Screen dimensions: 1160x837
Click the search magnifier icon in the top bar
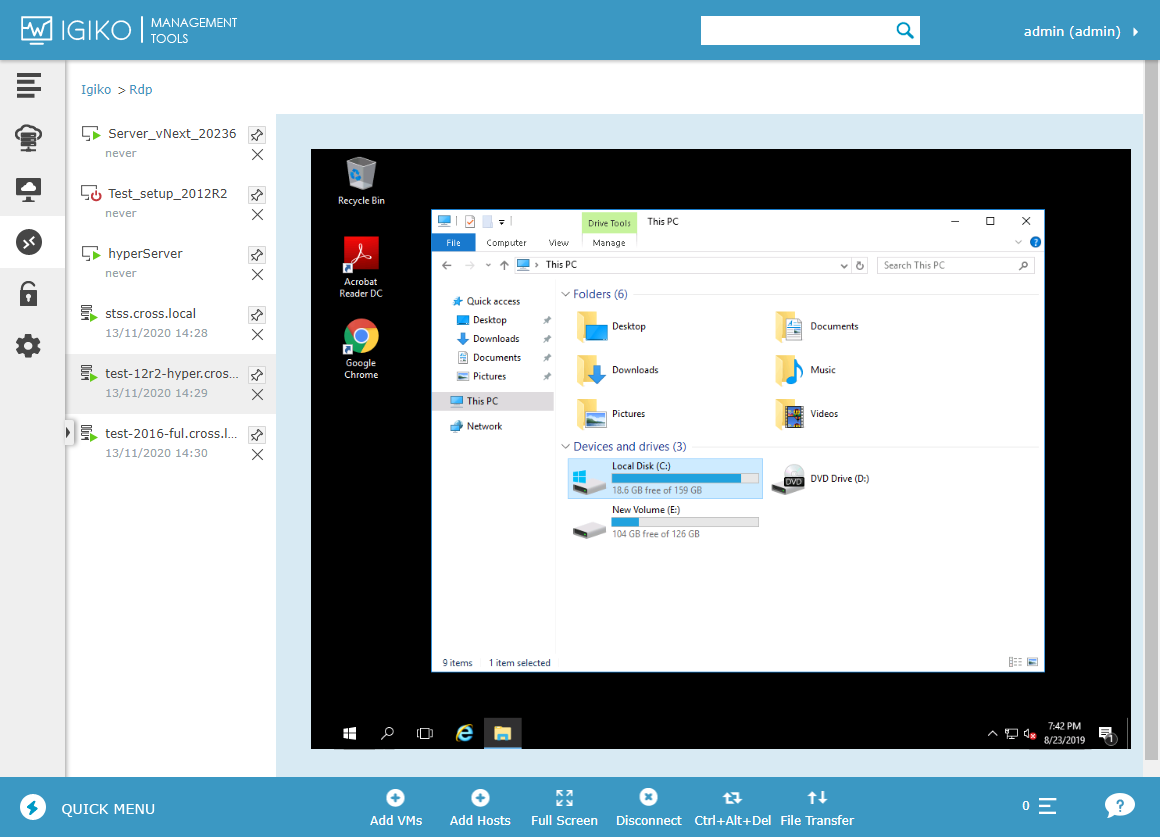905,30
